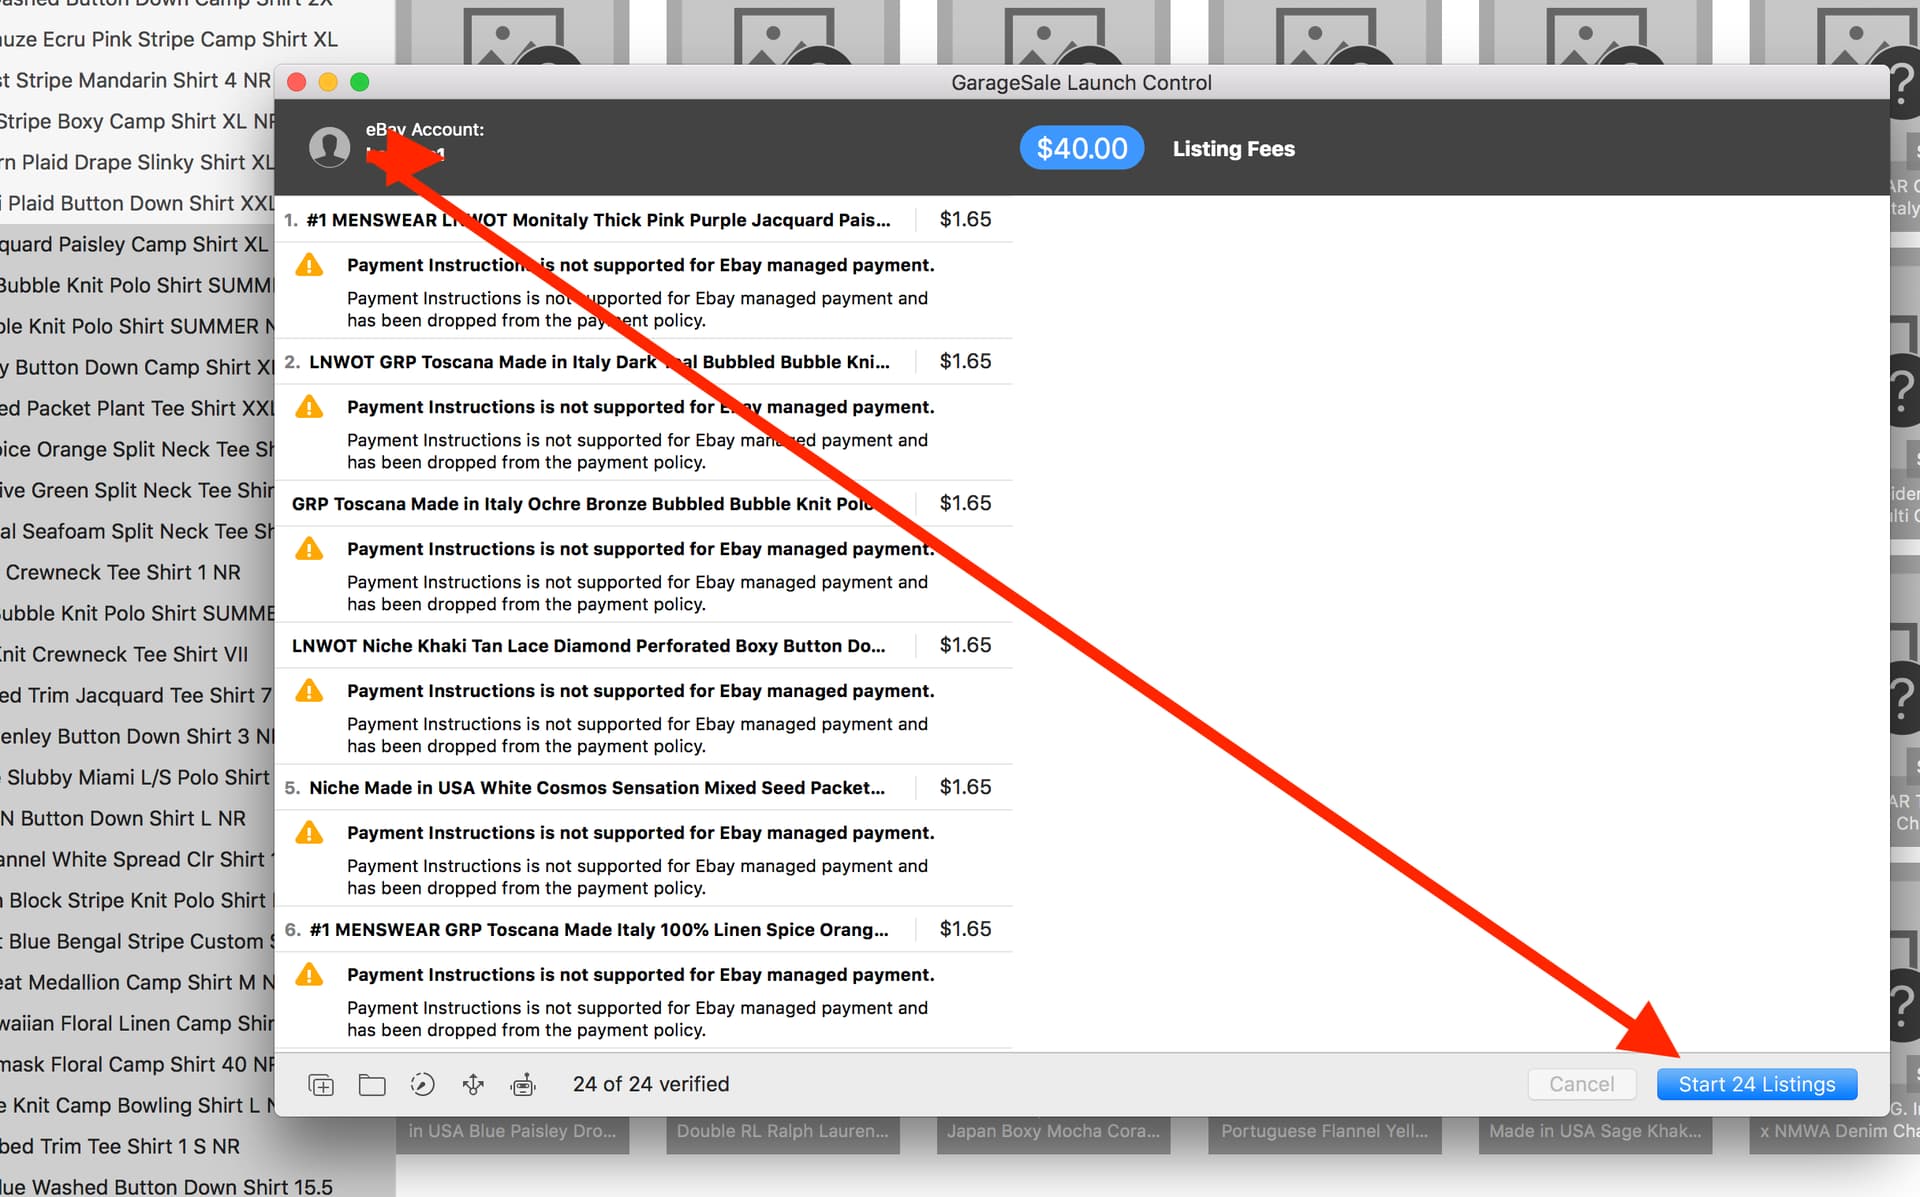The image size is (1920, 1197).
Task: Click the duplicate-plus icon in Launch Control footer
Action: (x=321, y=1084)
